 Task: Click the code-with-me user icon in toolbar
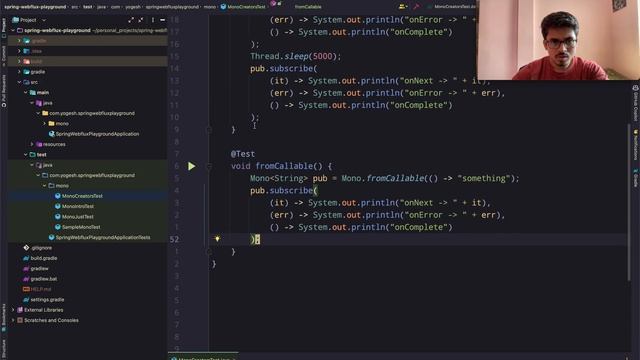click(x=402, y=7)
